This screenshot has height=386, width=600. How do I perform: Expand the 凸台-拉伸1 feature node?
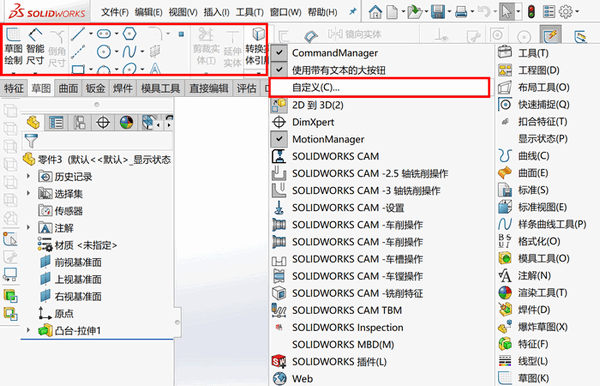(28, 329)
